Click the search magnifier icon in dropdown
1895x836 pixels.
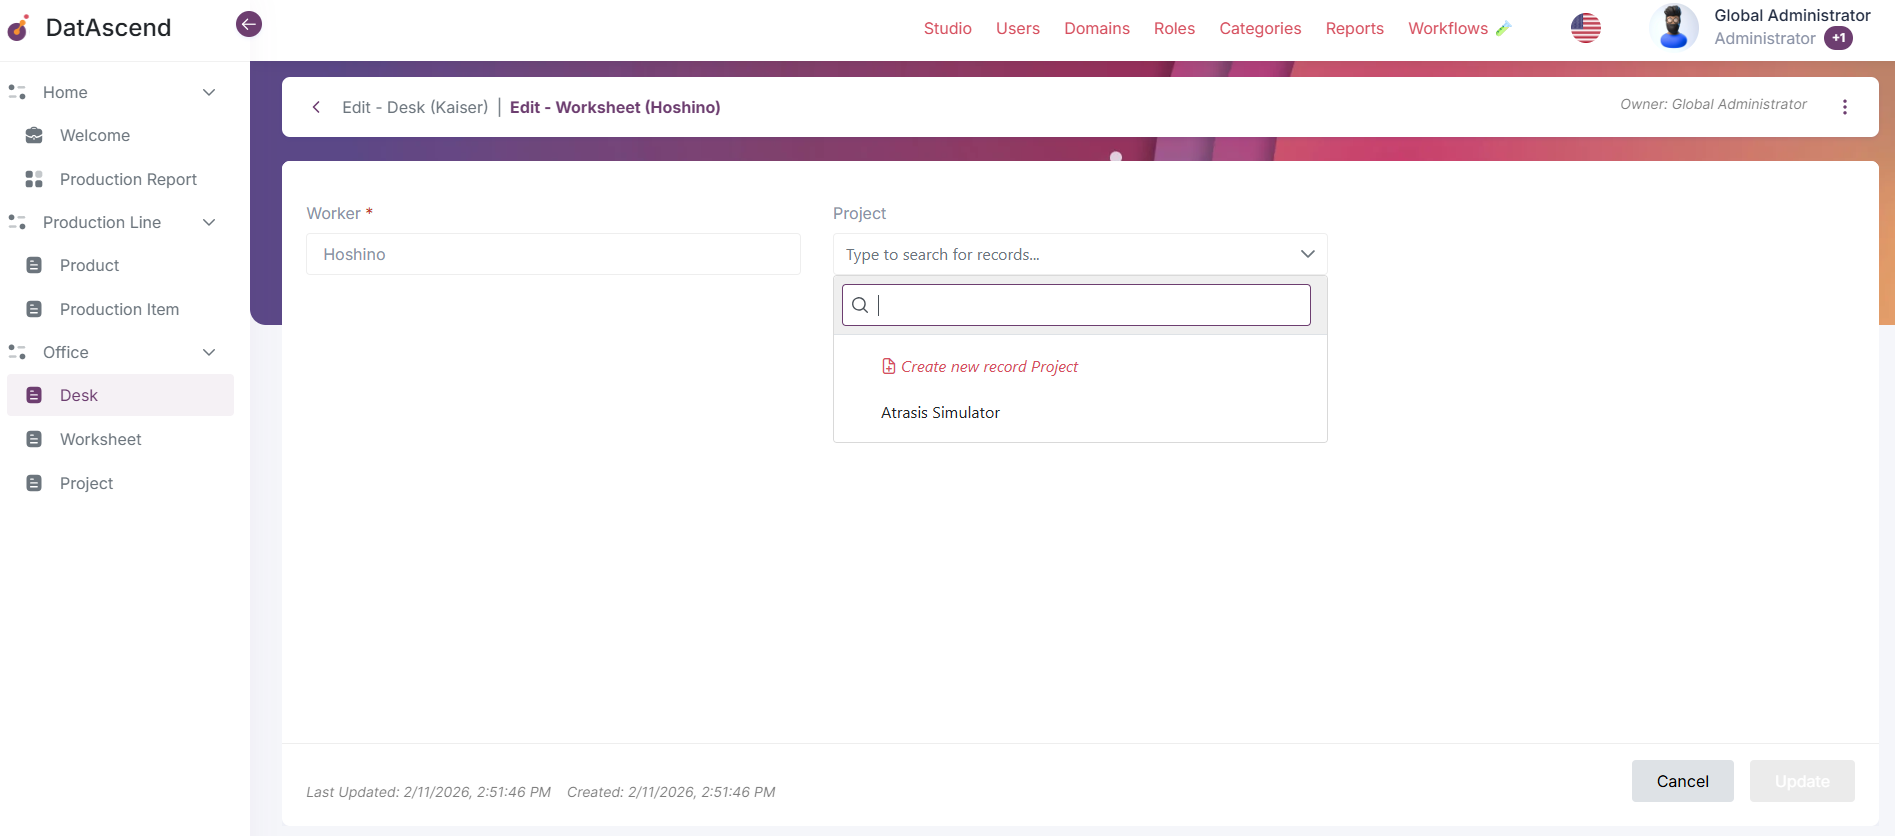[860, 305]
